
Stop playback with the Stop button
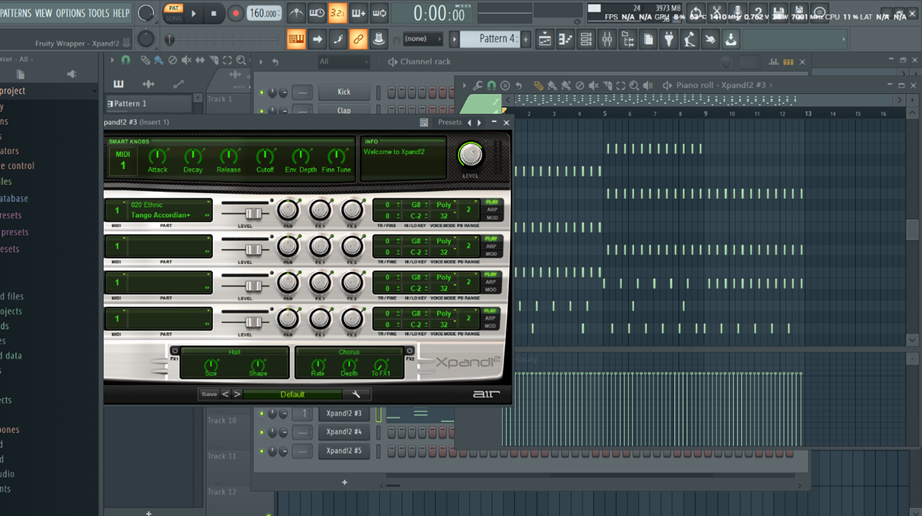(x=213, y=13)
